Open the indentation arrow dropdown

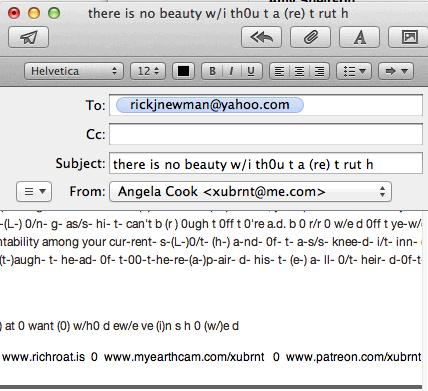point(396,71)
